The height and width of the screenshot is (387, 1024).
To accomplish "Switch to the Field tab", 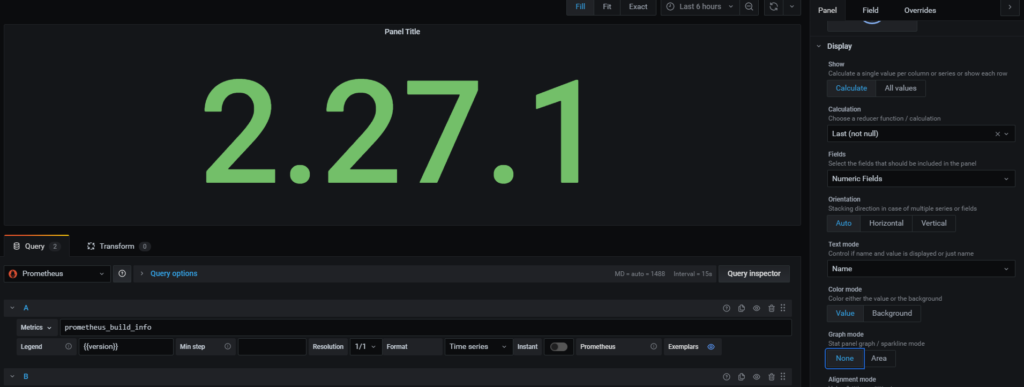I will coord(870,10).
